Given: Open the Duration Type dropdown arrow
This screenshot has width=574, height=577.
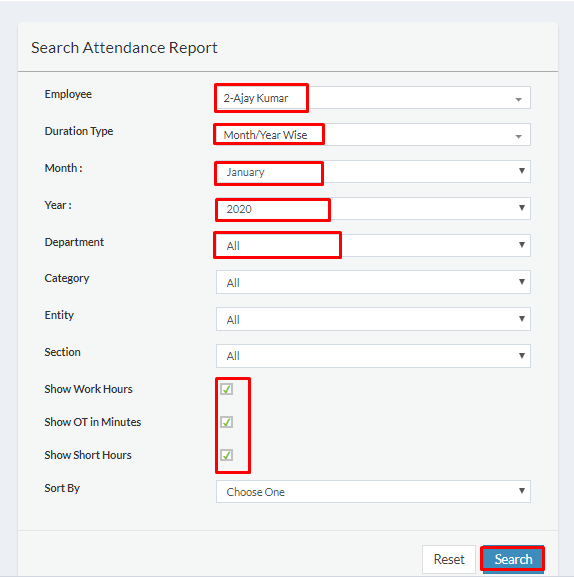Looking at the screenshot, I should pos(518,137).
